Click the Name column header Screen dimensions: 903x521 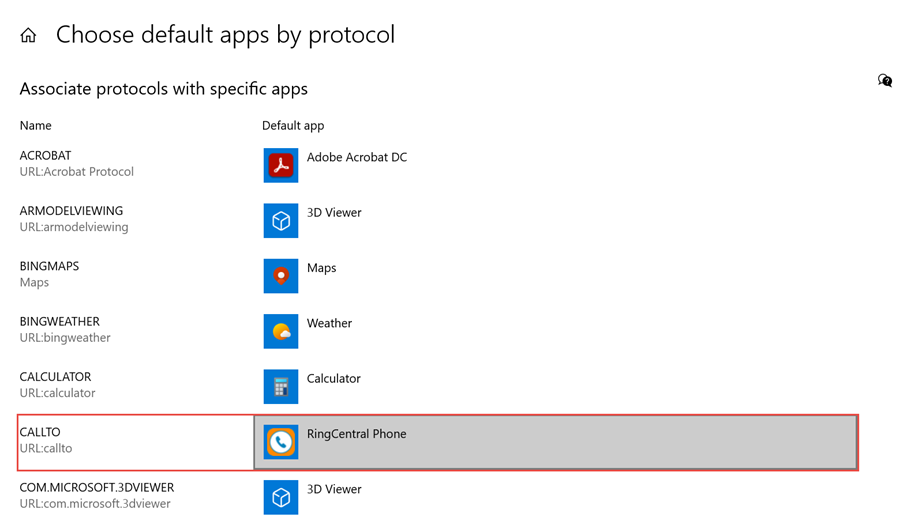[36, 126]
